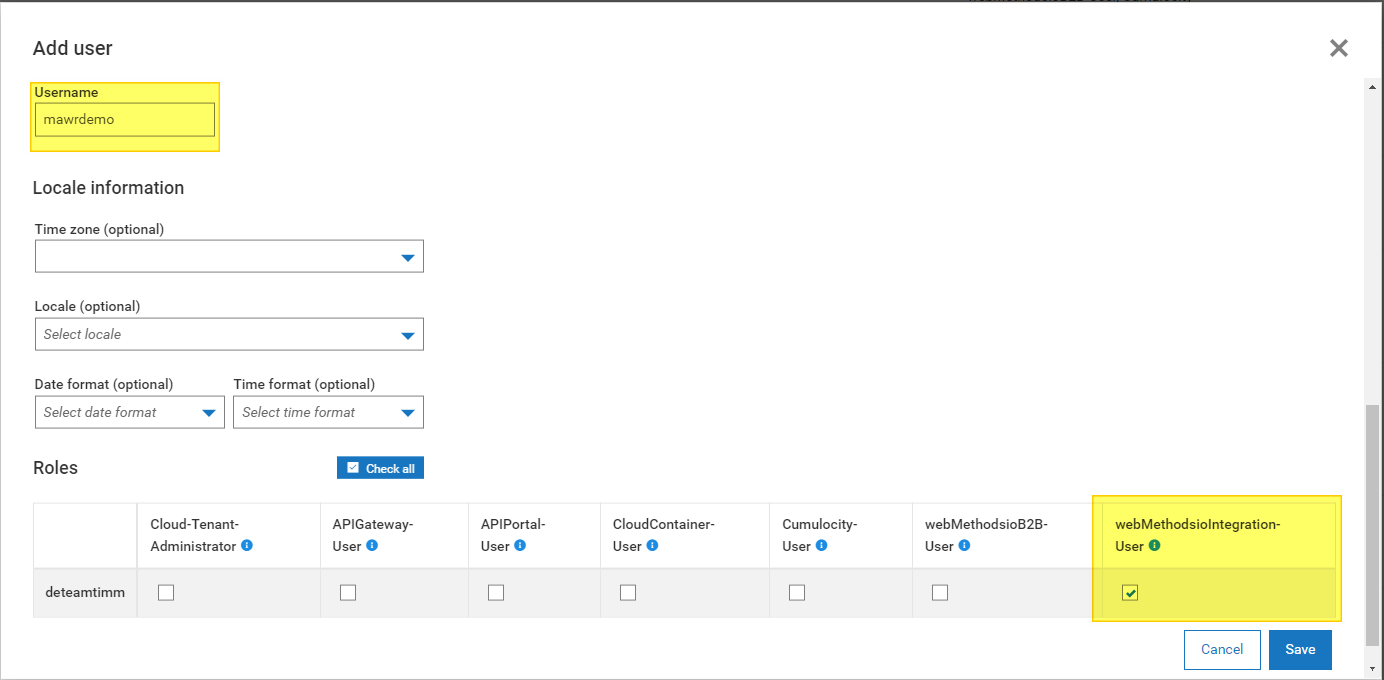Open the Select time format dropdown
Screen dimensions: 1384x680
pyautogui.click(x=328, y=413)
